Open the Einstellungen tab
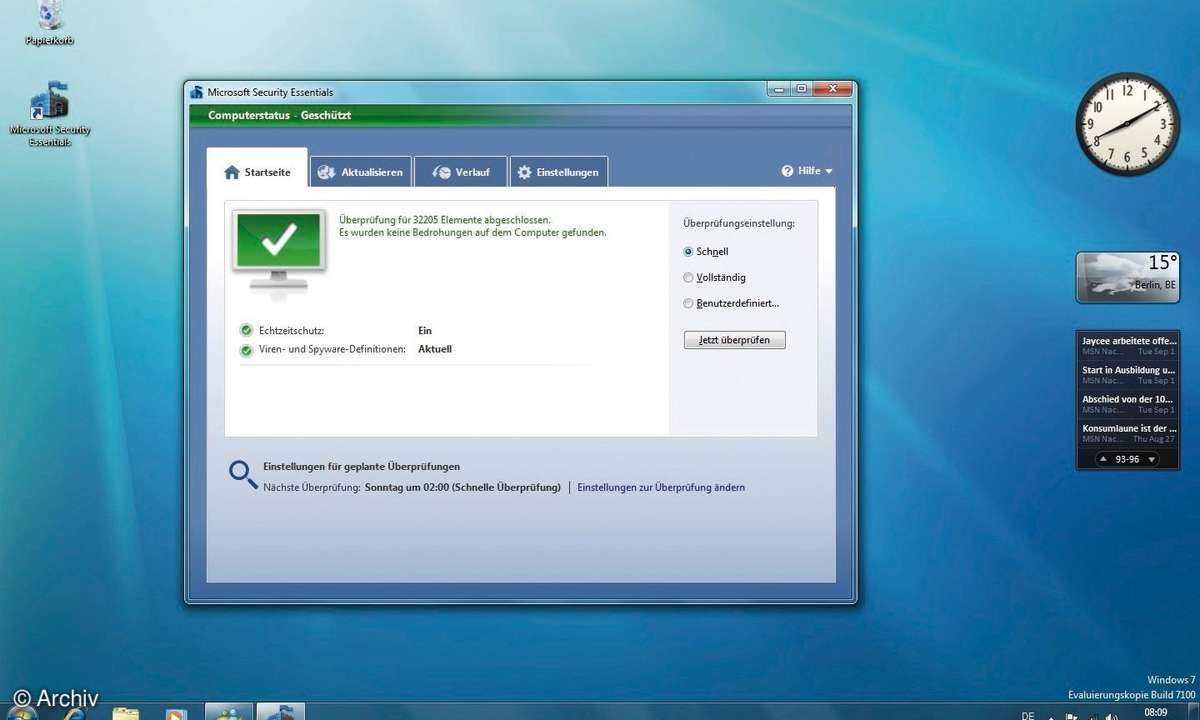Viewport: 1200px width, 720px height. click(x=558, y=172)
